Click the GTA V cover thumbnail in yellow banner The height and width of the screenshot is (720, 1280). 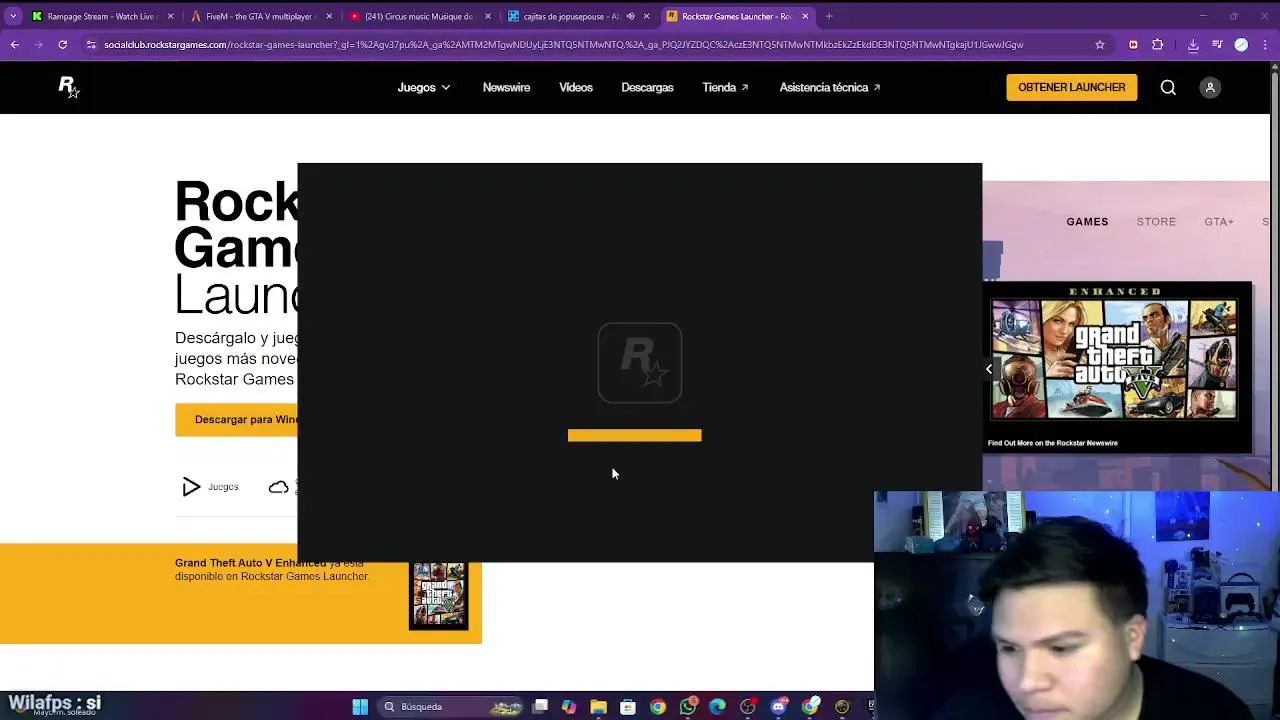point(439,594)
